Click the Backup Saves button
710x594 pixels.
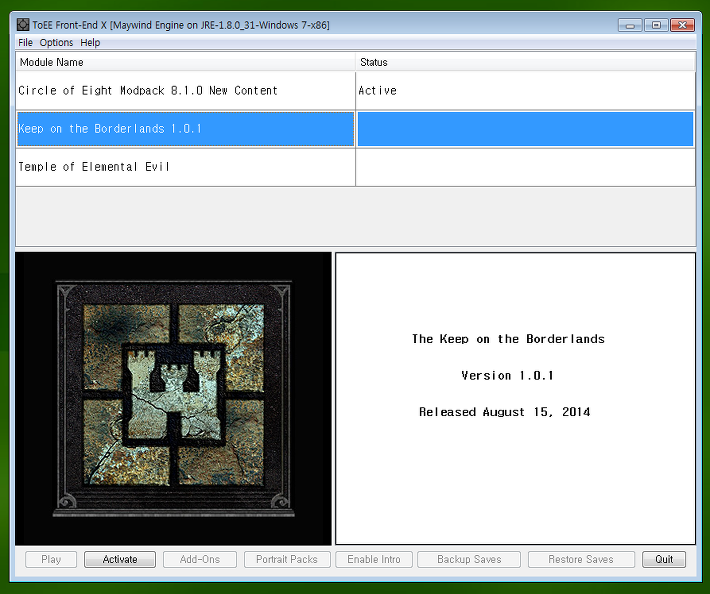pyautogui.click(x=469, y=560)
